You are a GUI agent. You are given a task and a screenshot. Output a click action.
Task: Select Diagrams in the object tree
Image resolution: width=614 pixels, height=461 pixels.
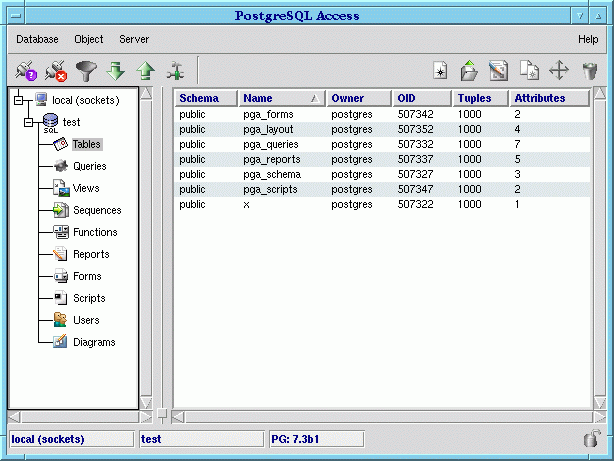[x=94, y=342]
